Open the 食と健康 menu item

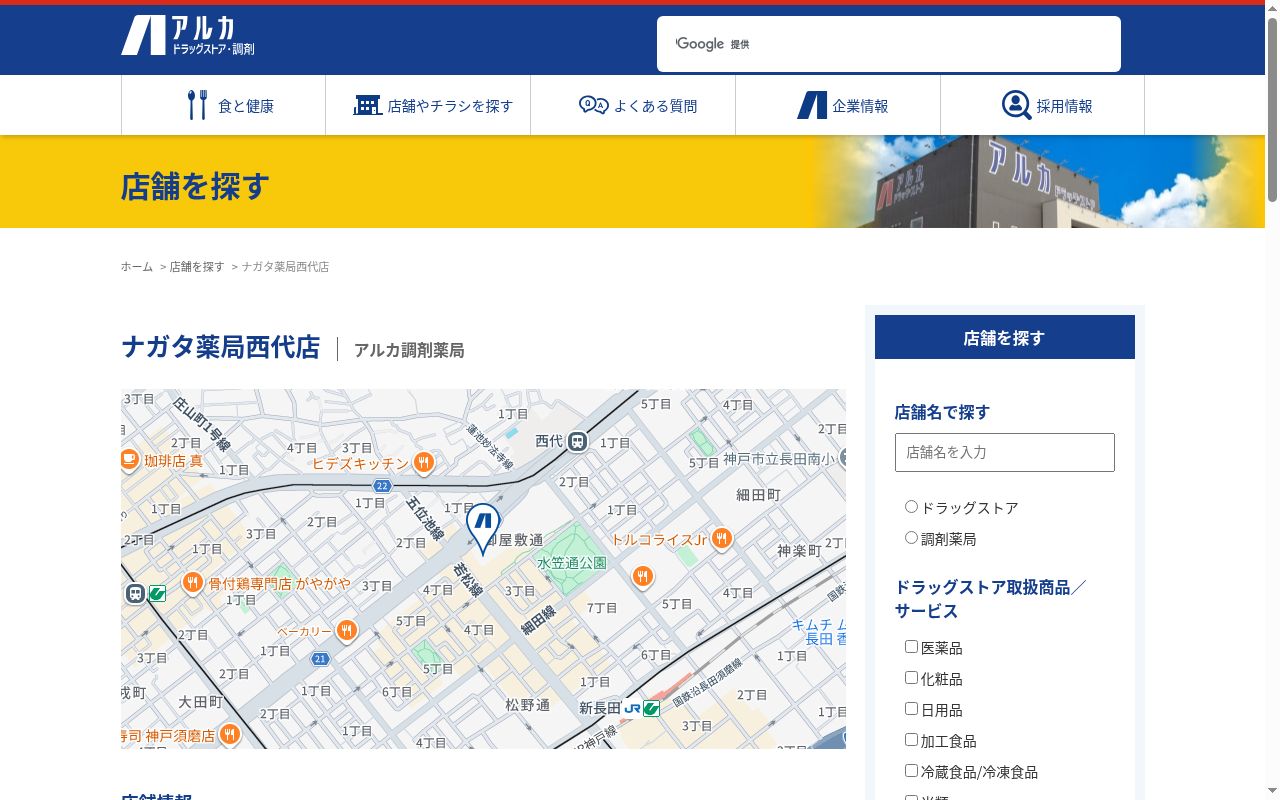click(223, 105)
